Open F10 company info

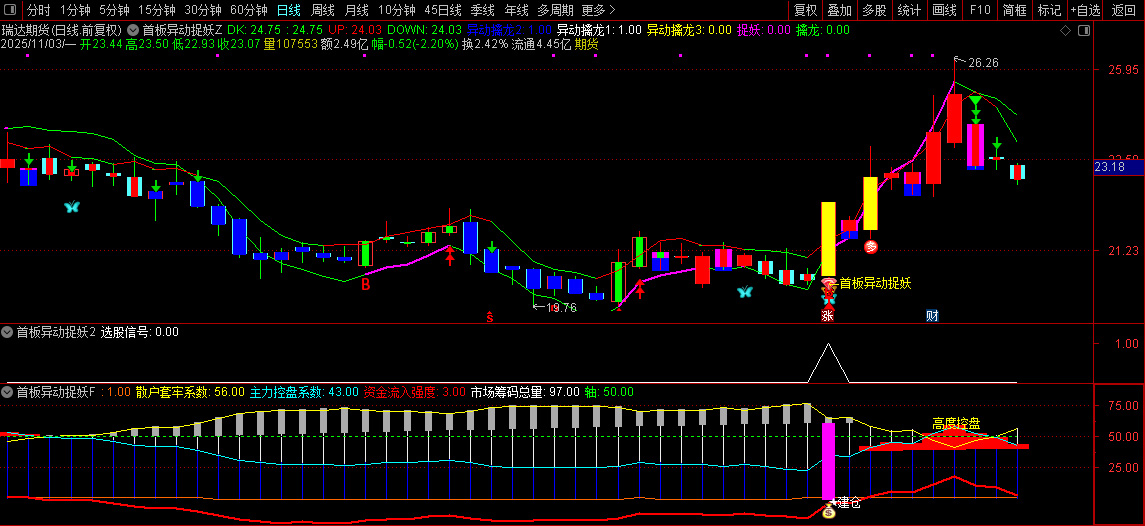[979, 10]
